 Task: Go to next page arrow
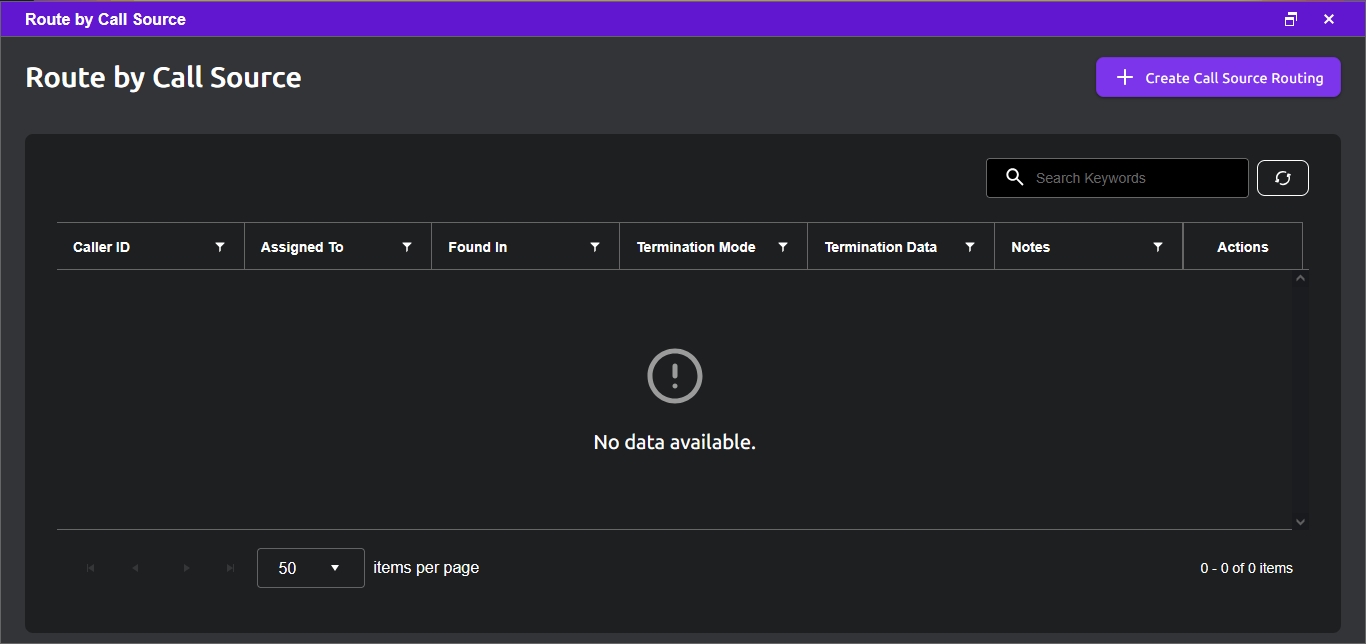pos(187,568)
